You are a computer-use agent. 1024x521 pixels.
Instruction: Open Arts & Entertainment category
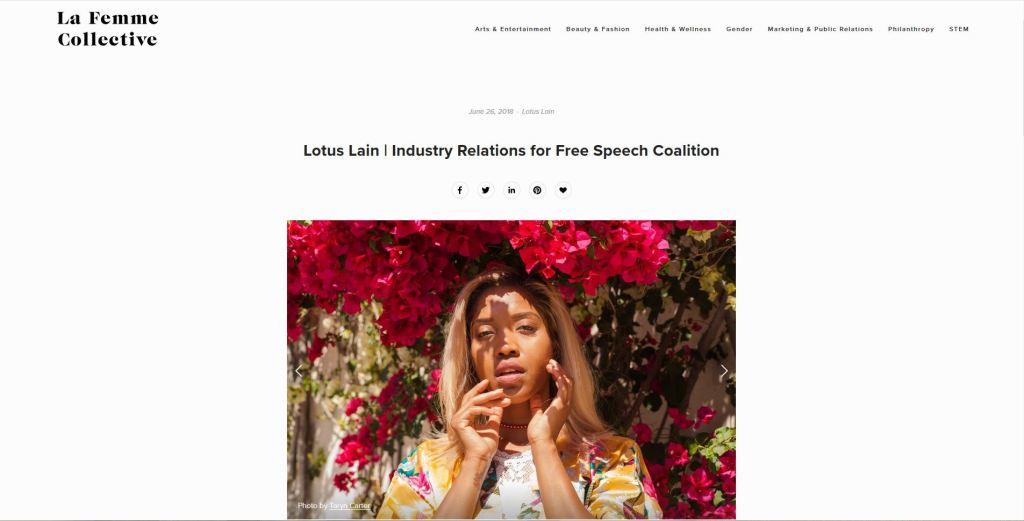tap(513, 29)
